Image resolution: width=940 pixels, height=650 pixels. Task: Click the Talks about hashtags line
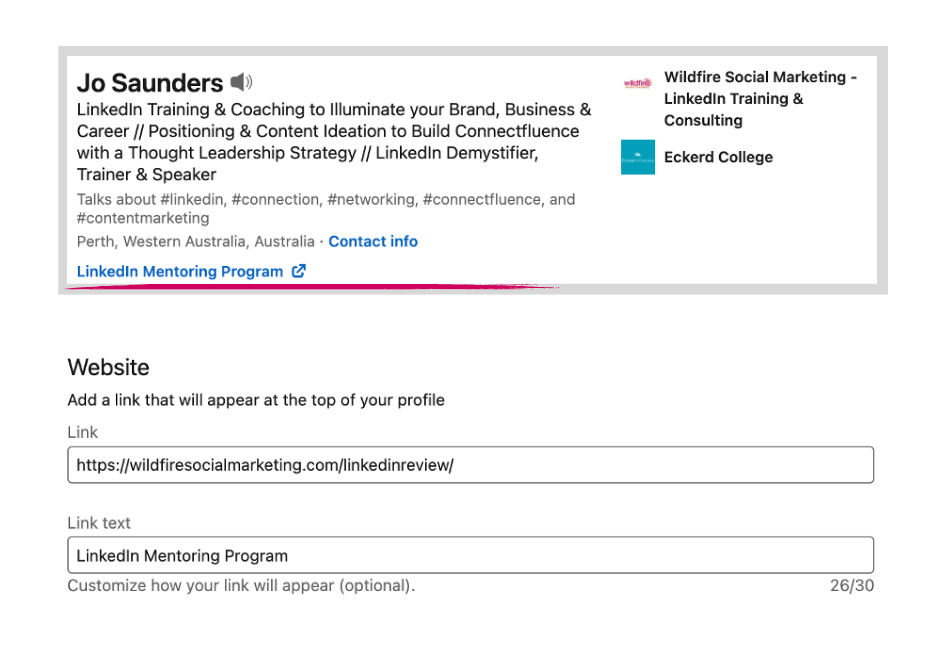(326, 208)
